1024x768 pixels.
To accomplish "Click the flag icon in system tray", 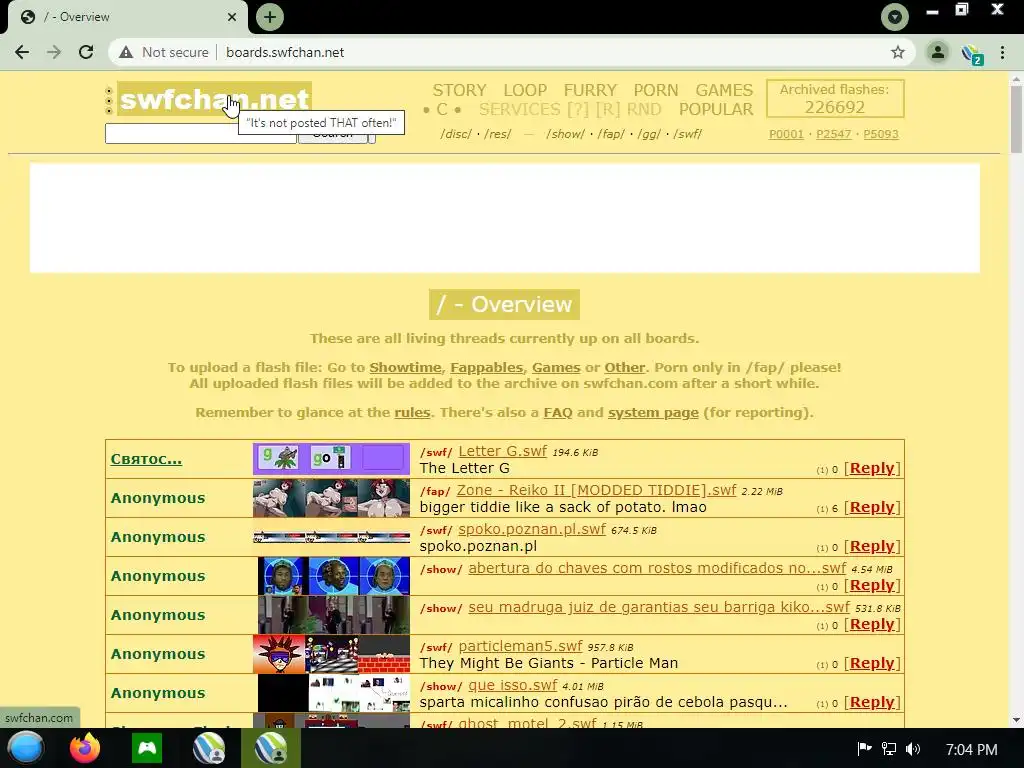I will [x=864, y=748].
